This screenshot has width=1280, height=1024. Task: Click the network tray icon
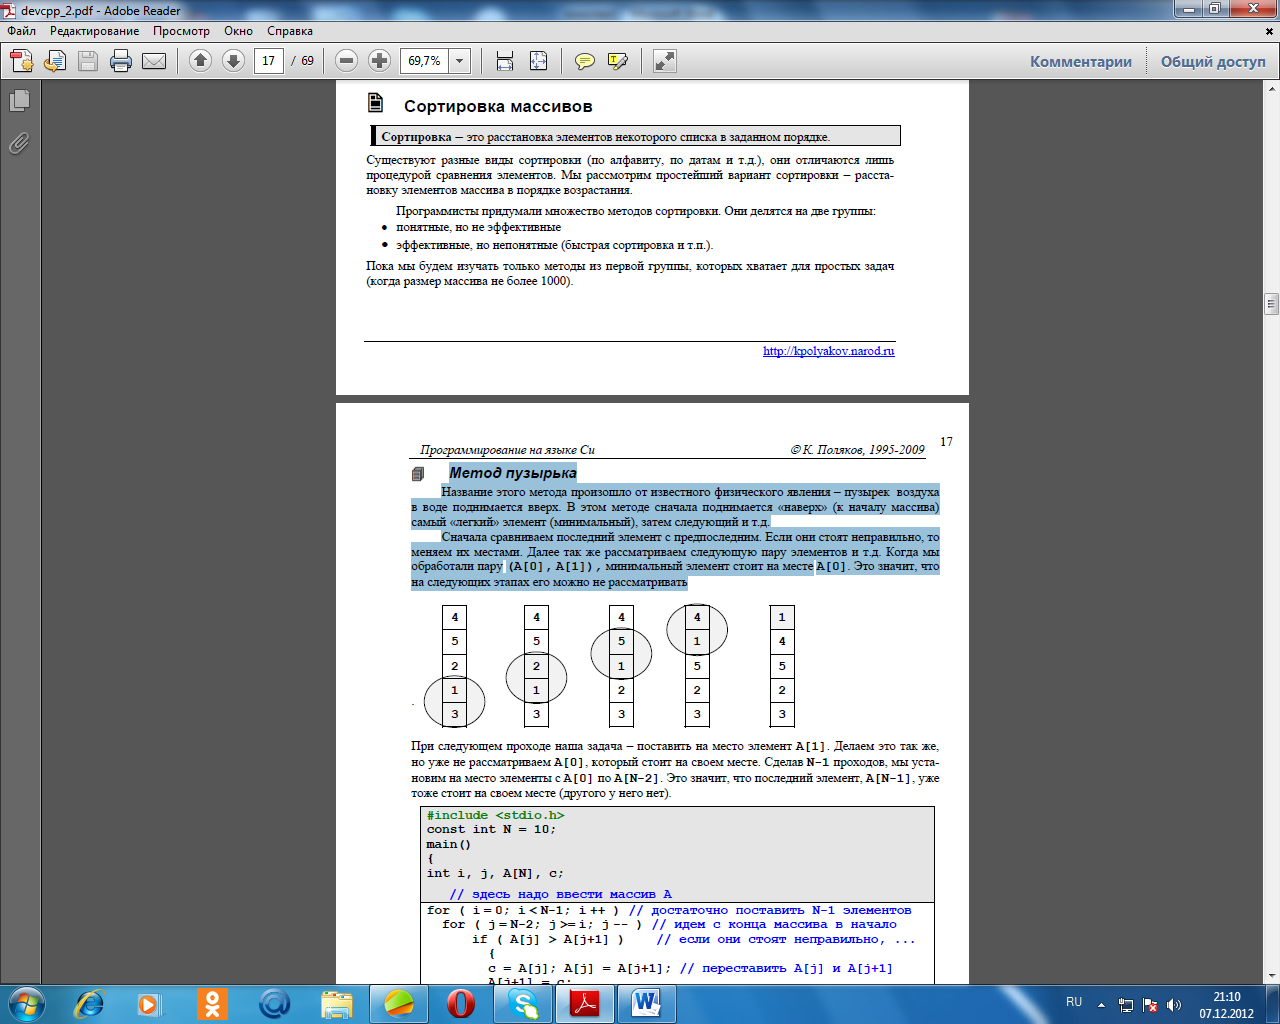[x=1126, y=1004]
